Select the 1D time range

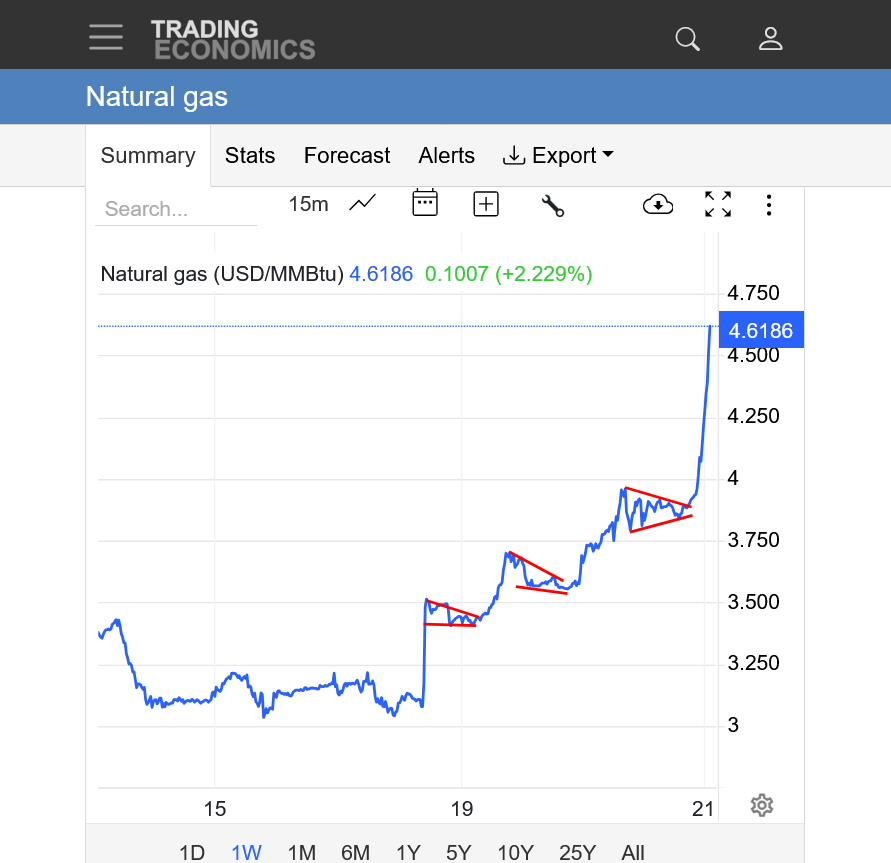click(x=192, y=852)
